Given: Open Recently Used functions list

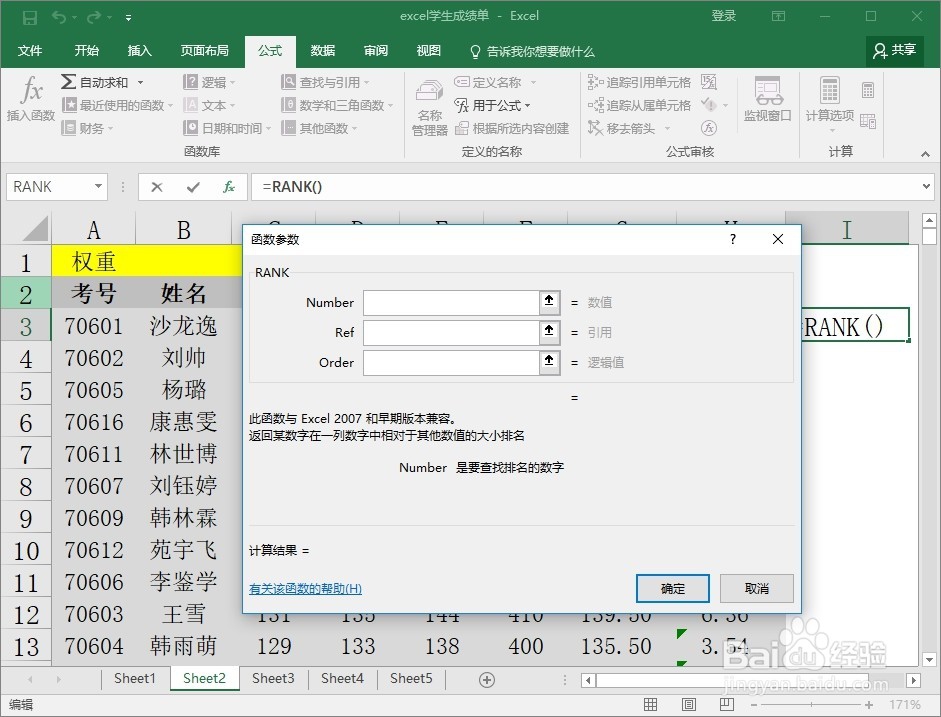Looking at the screenshot, I should pyautogui.click(x=117, y=106).
